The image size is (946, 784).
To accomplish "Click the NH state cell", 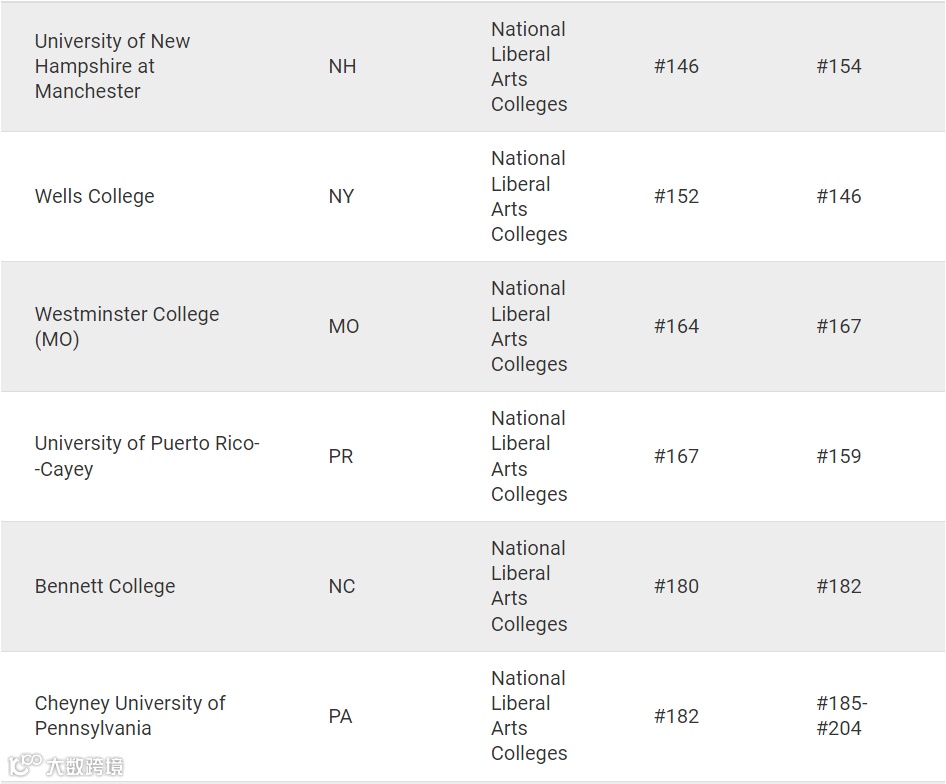I will pos(342,66).
